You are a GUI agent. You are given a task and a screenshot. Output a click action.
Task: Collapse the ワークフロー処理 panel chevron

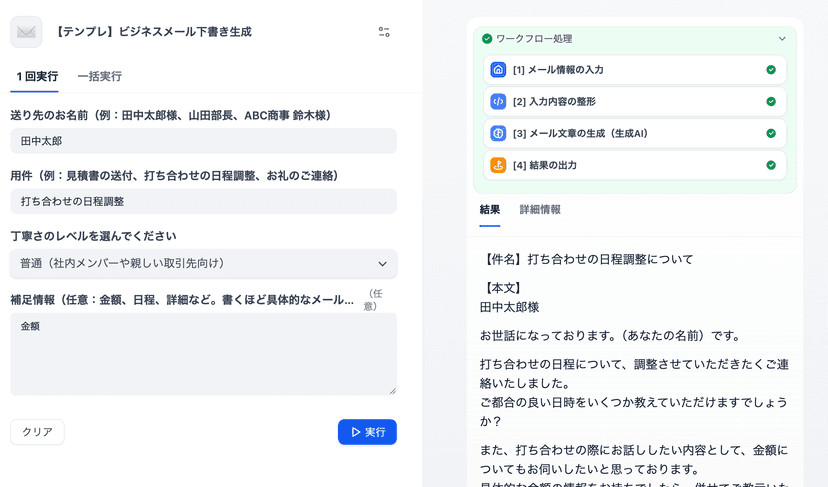point(782,39)
